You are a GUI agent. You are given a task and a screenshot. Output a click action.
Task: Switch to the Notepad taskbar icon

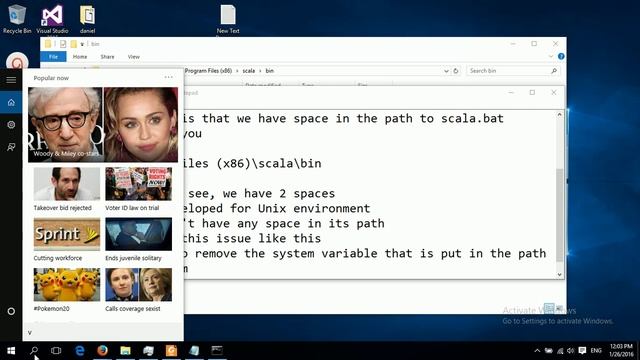pyautogui.click(x=194, y=351)
